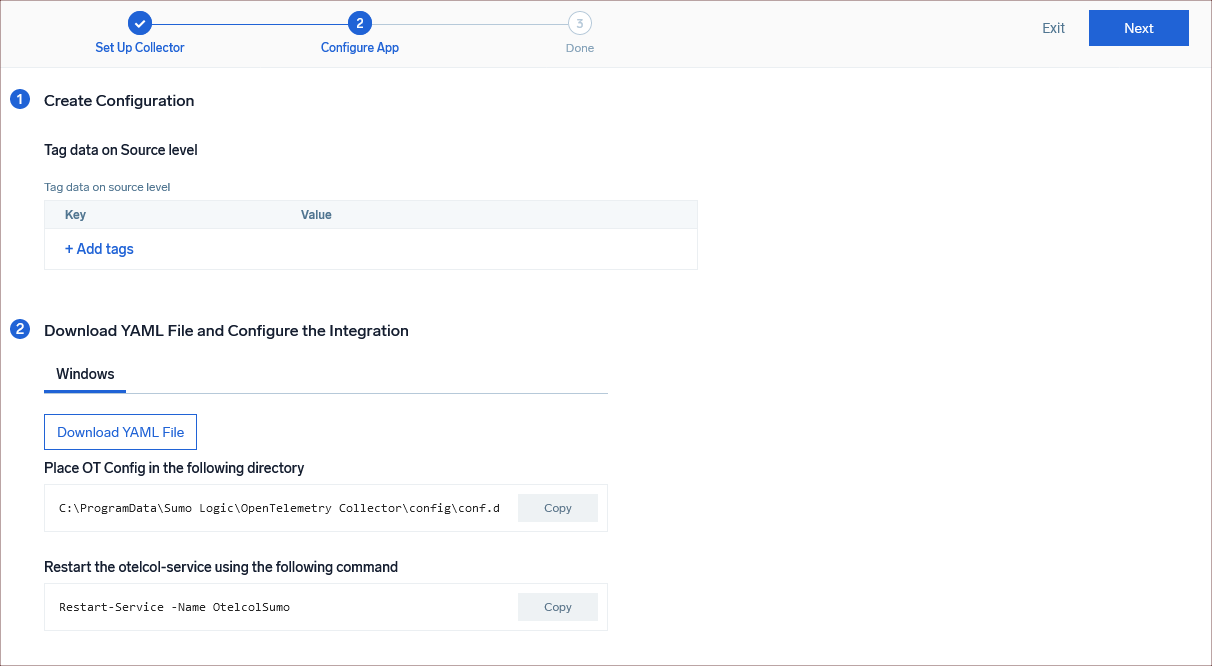
Task: Select the Value column header
Action: [x=316, y=214]
